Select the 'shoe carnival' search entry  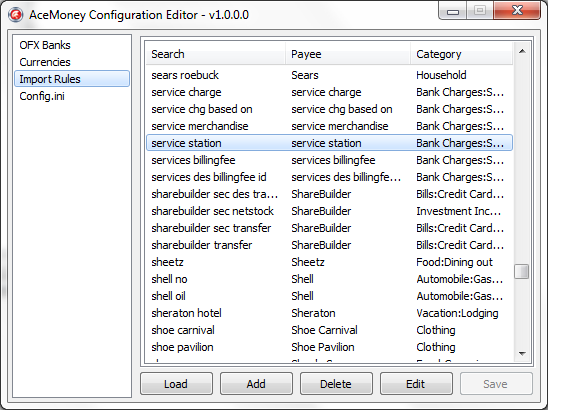(x=183, y=330)
